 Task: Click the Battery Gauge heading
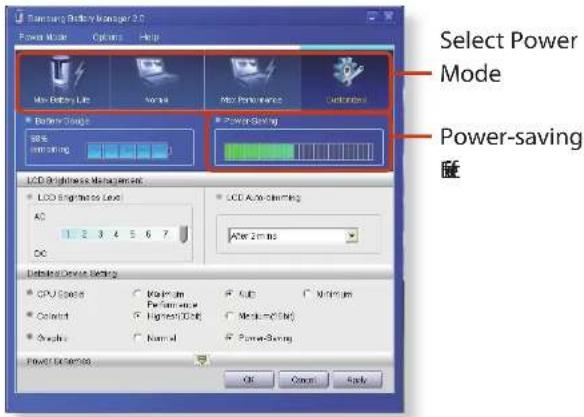pyautogui.click(x=62, y=121)
